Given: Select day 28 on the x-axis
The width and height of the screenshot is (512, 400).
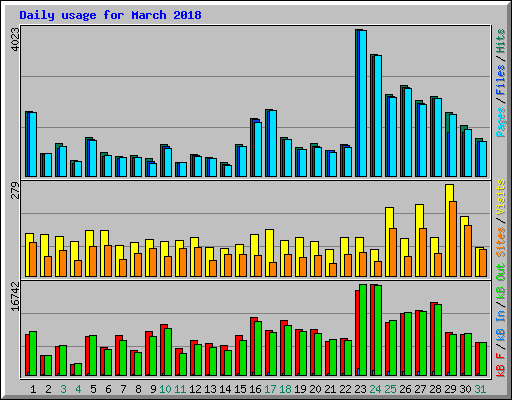Looking at the screenshot, I should click(435, 389).
